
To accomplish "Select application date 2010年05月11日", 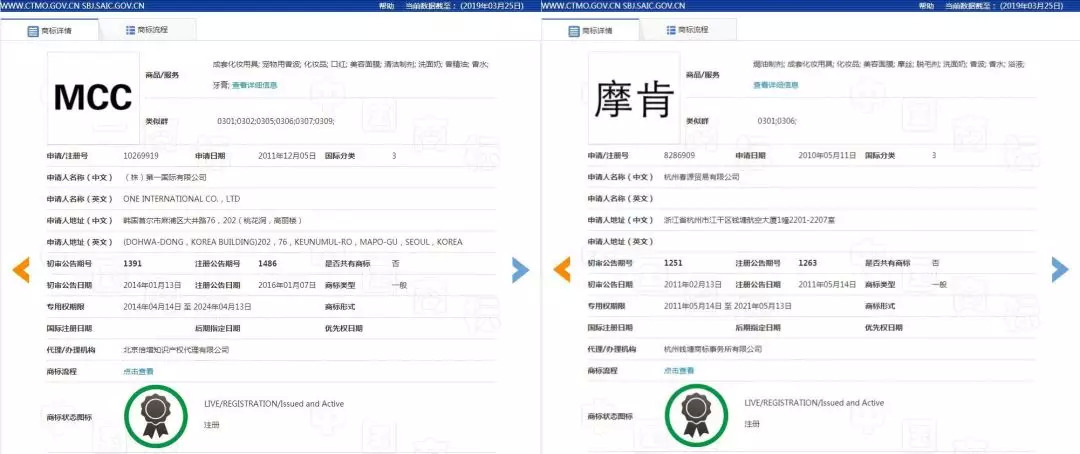I will click(x=827, y=156).
